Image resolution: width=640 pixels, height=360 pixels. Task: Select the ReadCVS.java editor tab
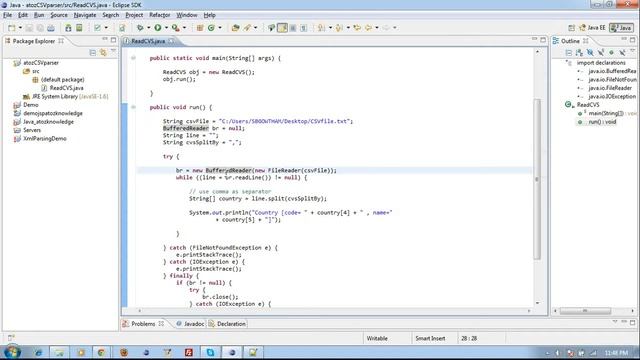pos(148,41)
